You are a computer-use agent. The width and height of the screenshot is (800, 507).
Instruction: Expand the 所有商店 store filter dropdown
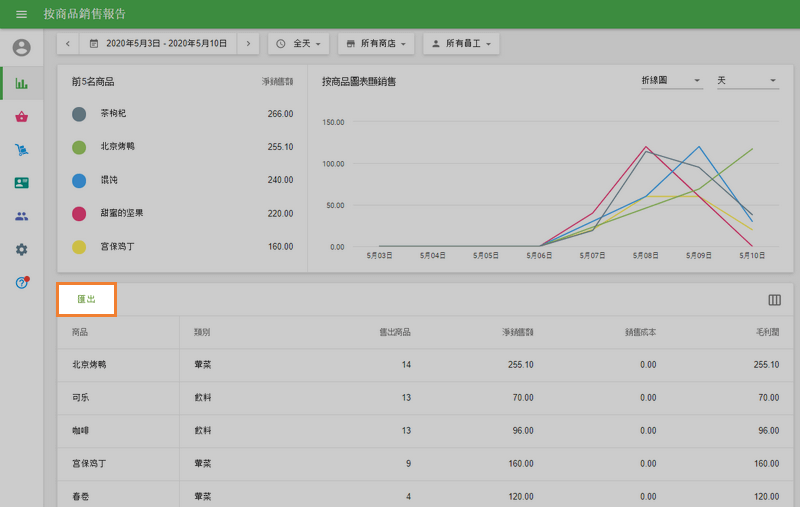click(x=376, y=44)
